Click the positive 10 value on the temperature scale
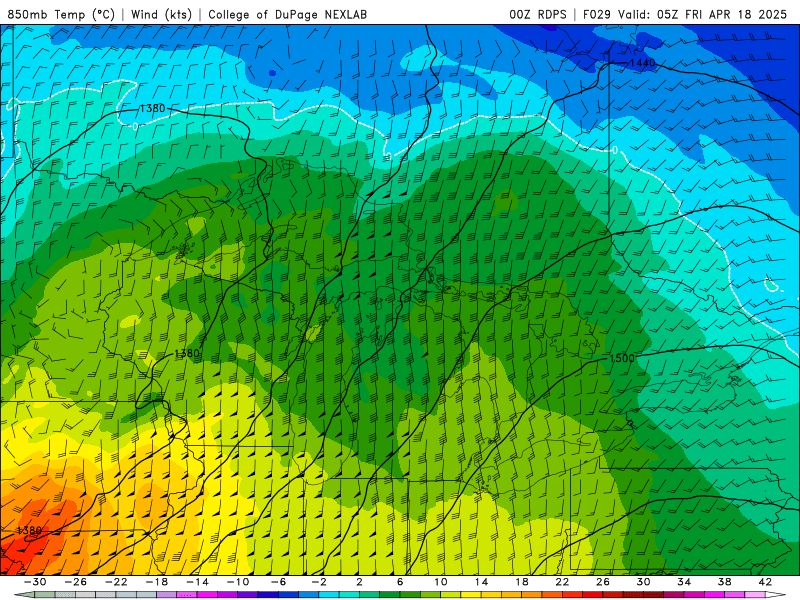Screen dimensions: 800x600 441,582
